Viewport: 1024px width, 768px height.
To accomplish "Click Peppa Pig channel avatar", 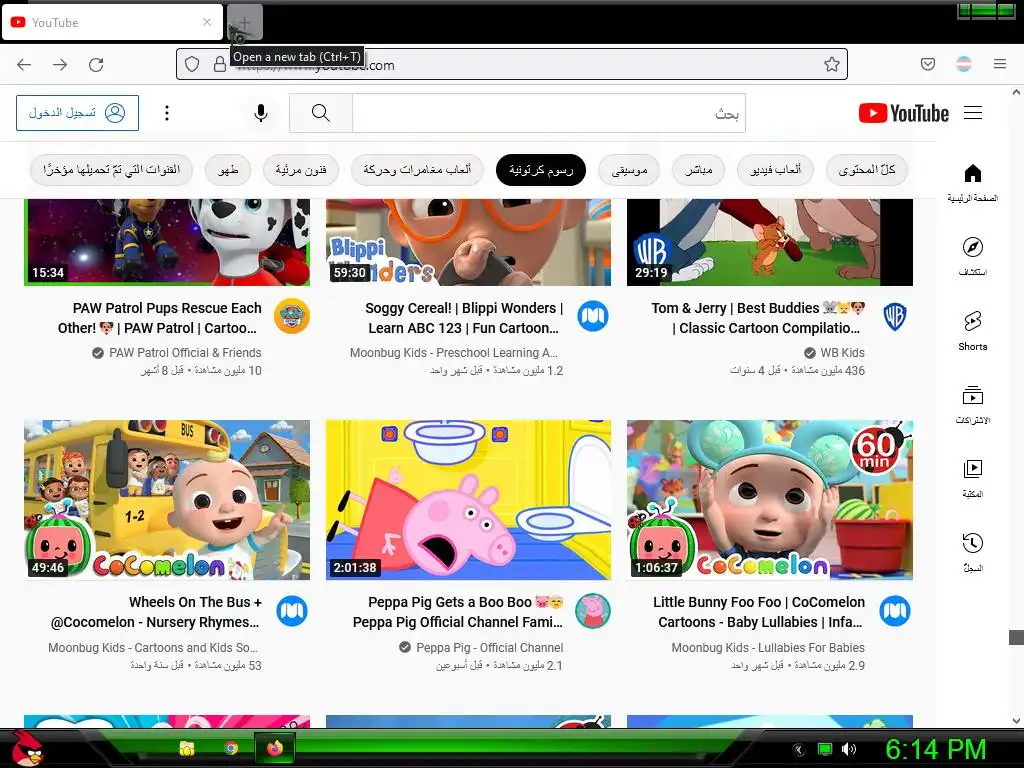I will tap(593, 611).
